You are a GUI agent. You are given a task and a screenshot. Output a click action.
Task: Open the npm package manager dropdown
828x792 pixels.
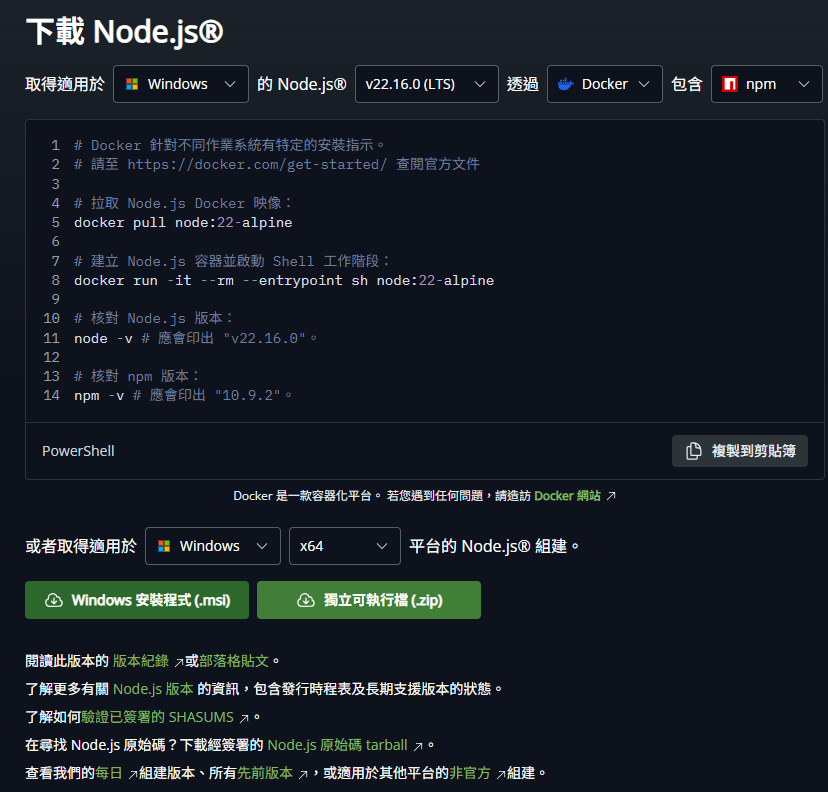click(x=766, y=84)
